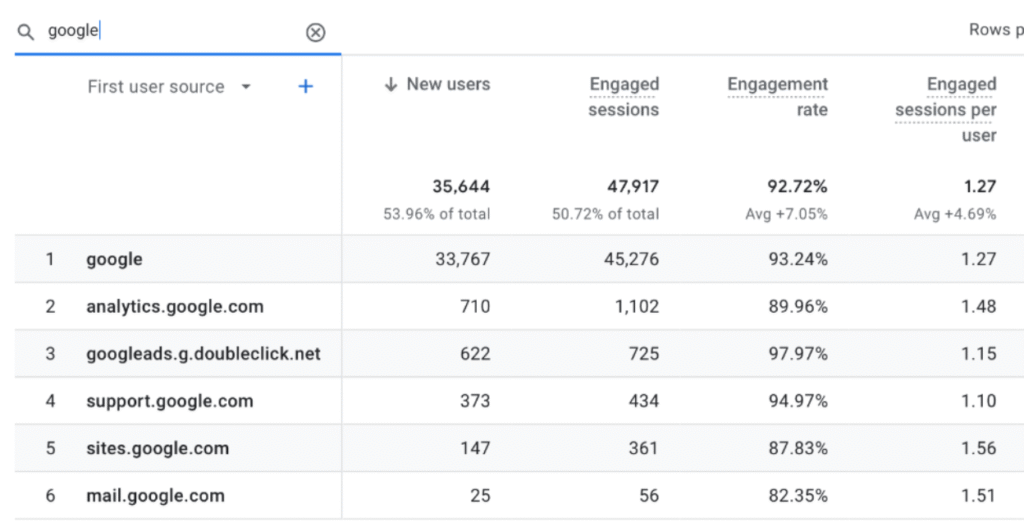Click the 97.97% engagement rate cell
The height and width of the screenshot is (527, 1024).
pyautogui.click(x=796, y=354)
